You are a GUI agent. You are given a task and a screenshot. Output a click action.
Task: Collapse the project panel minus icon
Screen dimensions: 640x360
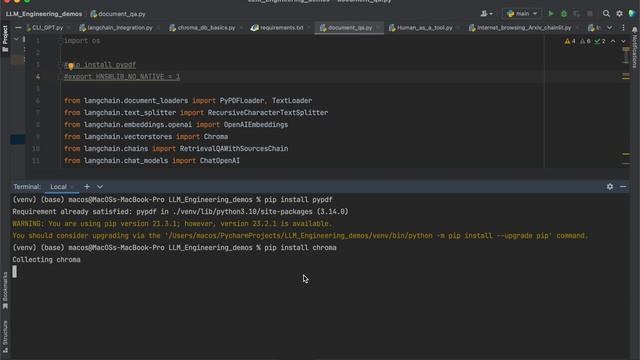18,28
